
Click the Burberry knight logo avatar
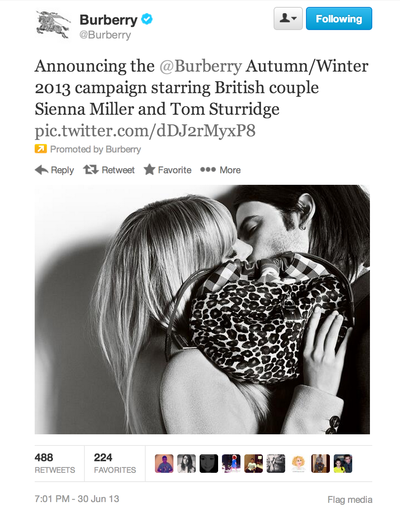(53, 24)
